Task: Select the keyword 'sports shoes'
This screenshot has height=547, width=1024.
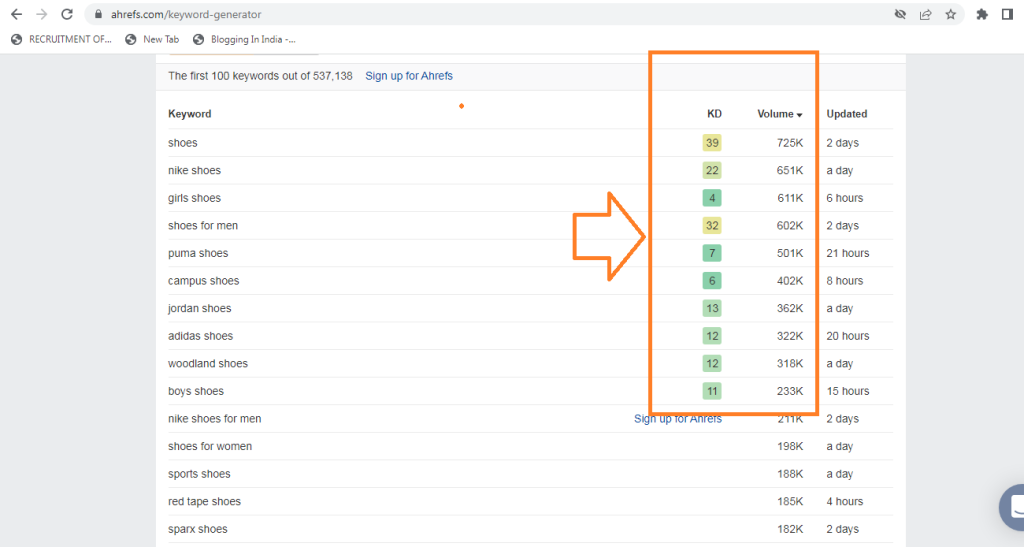Action: click(x=199, y=474)
